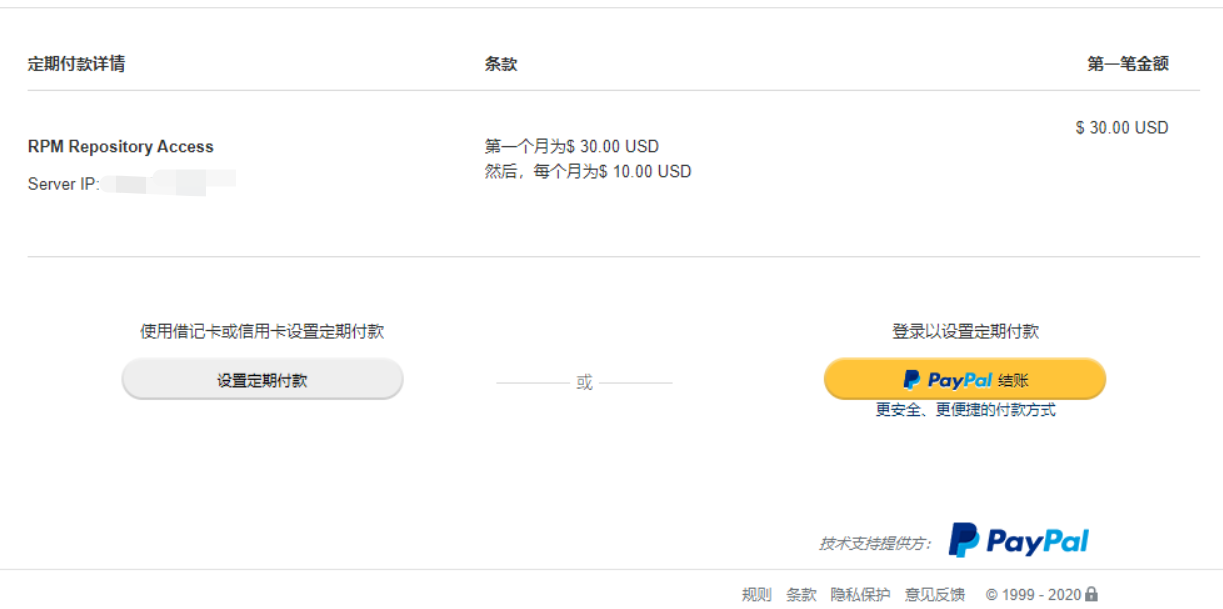Image resolution: width=1223 pixels, height=609 pixels.
Task: Click the $ 30.00 USD first payment amount
Action: [x=1122, y=128]
